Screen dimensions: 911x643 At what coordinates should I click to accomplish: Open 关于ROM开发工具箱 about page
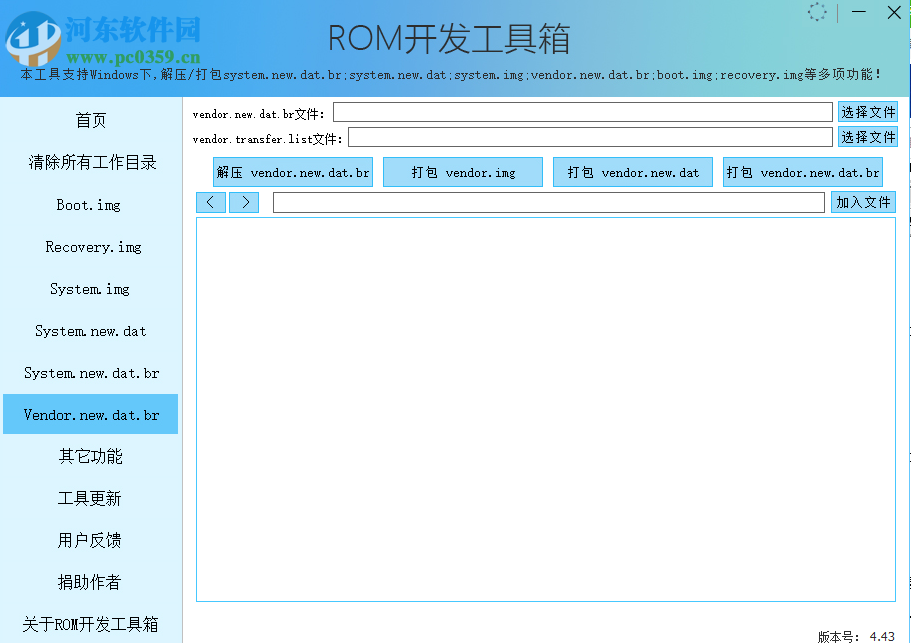(x=90, y=623)
